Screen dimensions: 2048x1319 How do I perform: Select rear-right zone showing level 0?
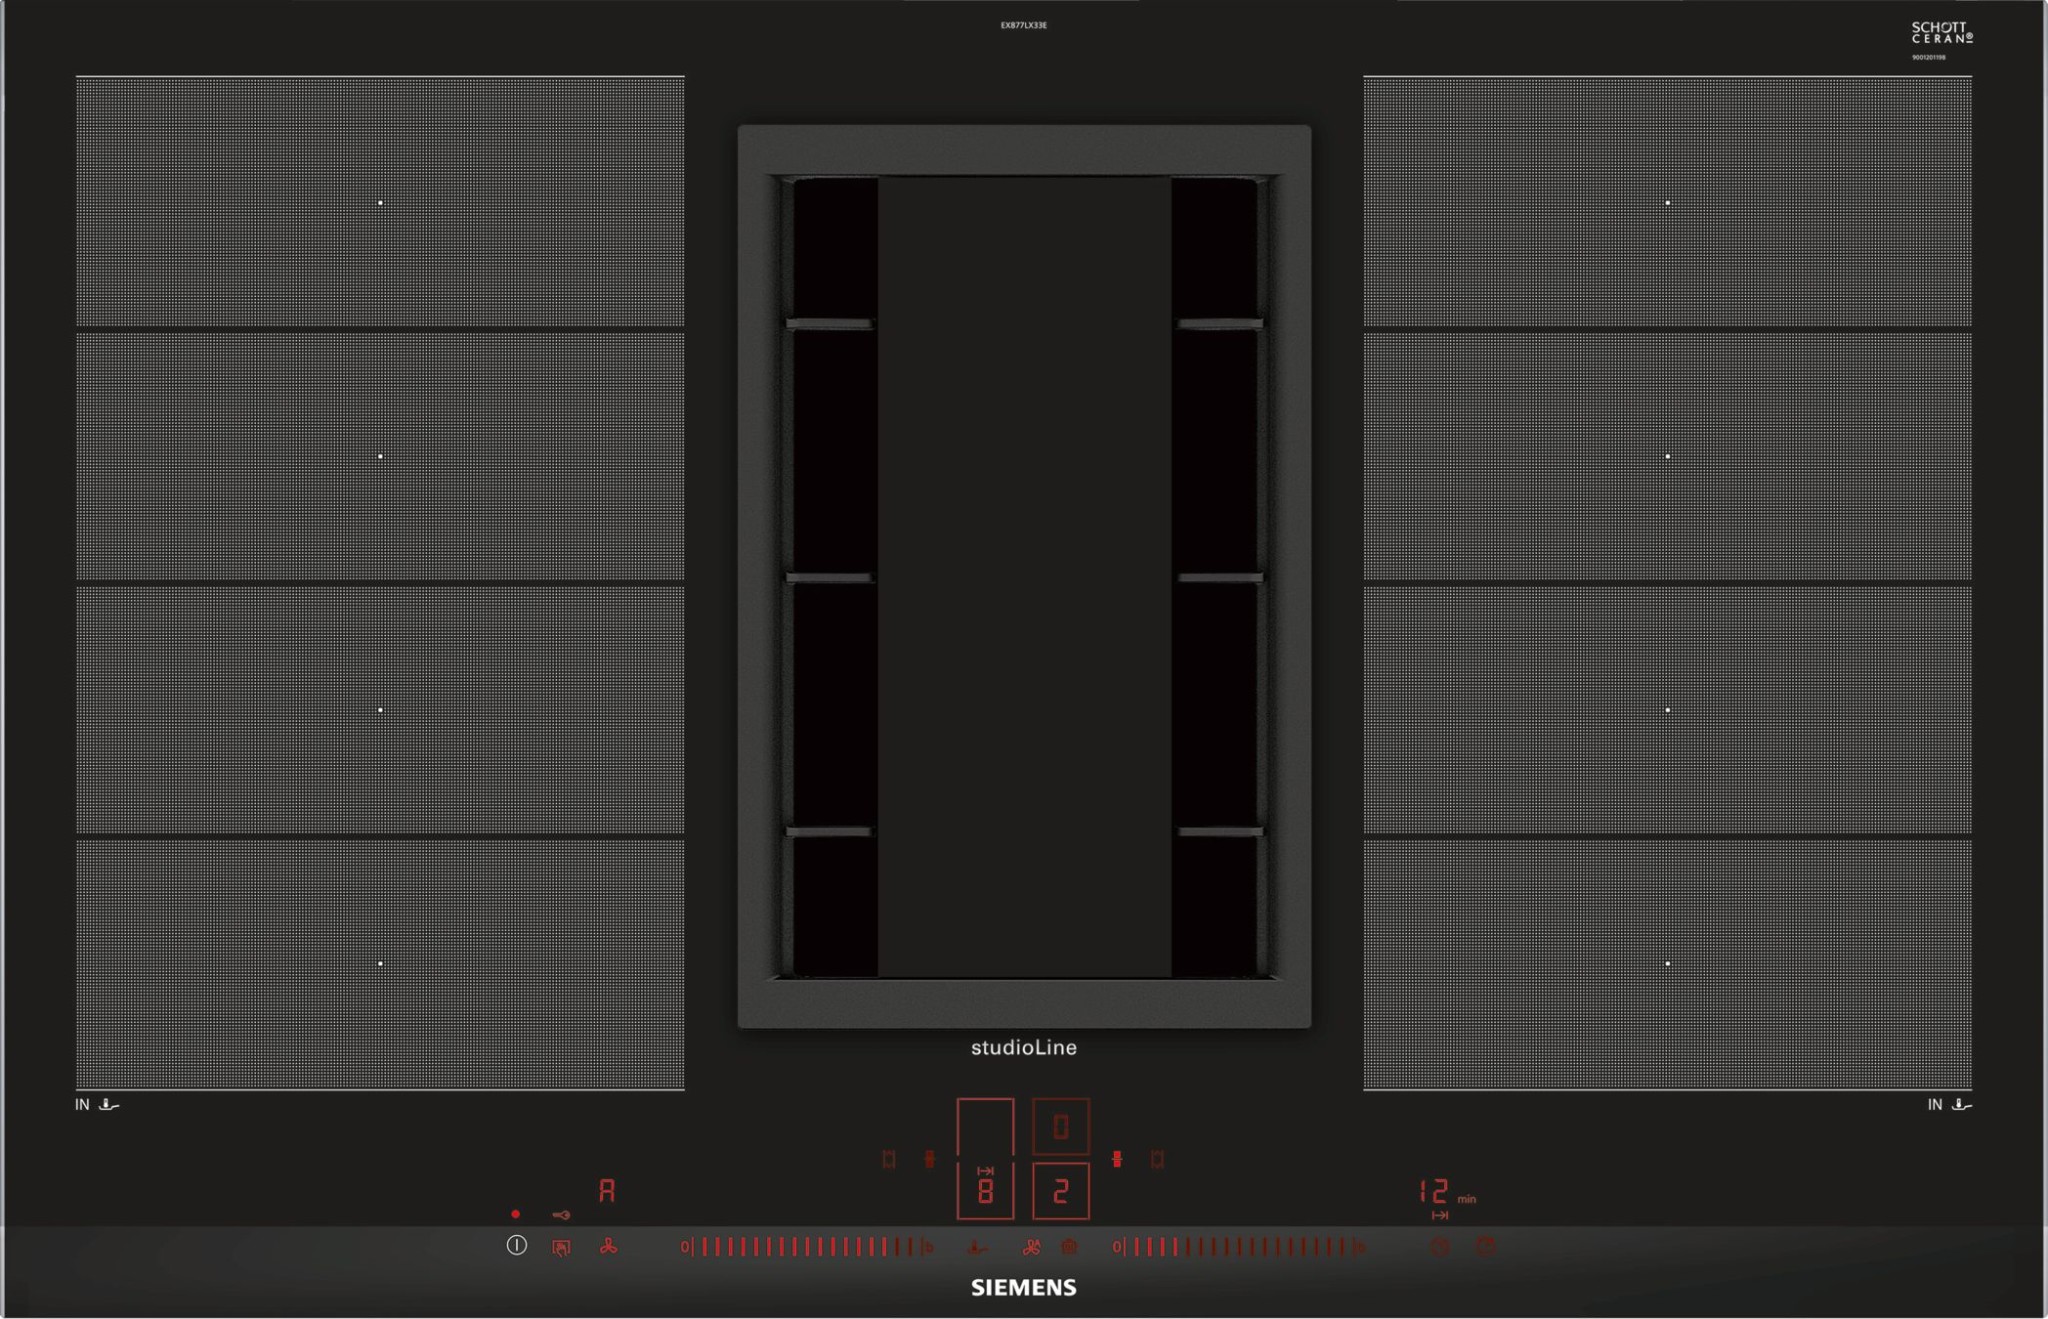click(1060, 1127)
